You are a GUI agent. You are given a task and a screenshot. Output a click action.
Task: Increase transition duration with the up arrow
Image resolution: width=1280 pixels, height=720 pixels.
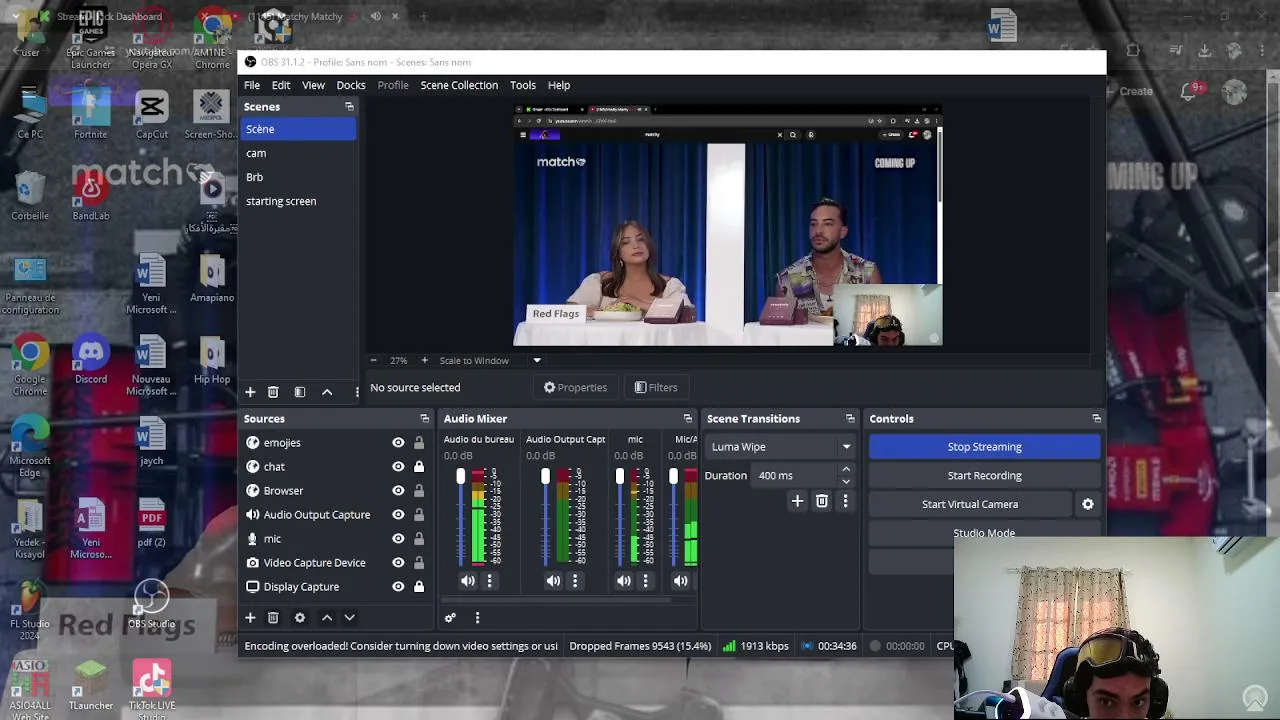click(846, 470)
